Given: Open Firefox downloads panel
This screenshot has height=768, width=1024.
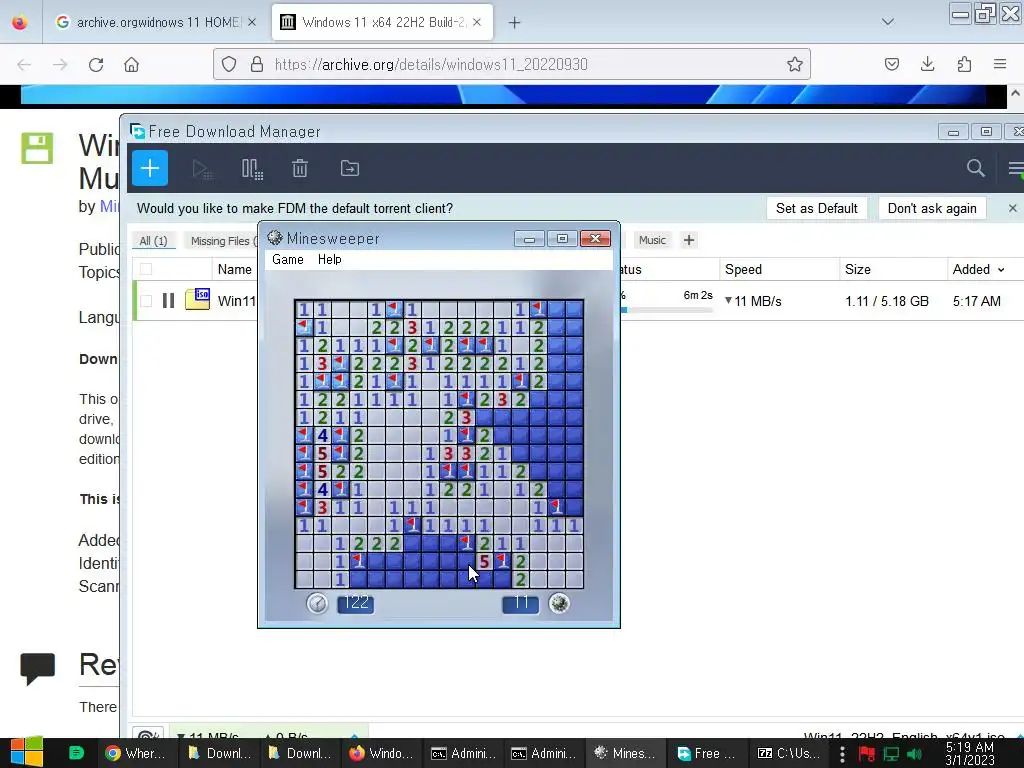Looking at the screenshot, I should tap(927, 64).
